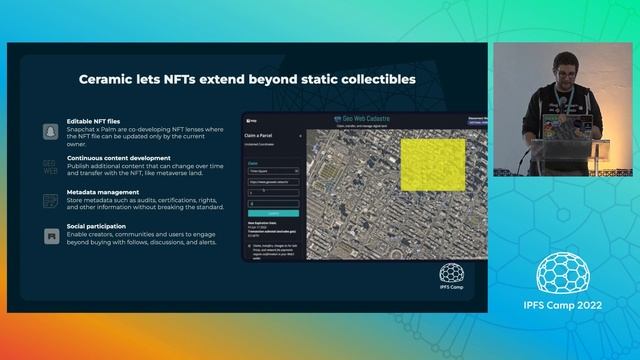Open the Claim dropdown in the parcel form

(273, 171)
